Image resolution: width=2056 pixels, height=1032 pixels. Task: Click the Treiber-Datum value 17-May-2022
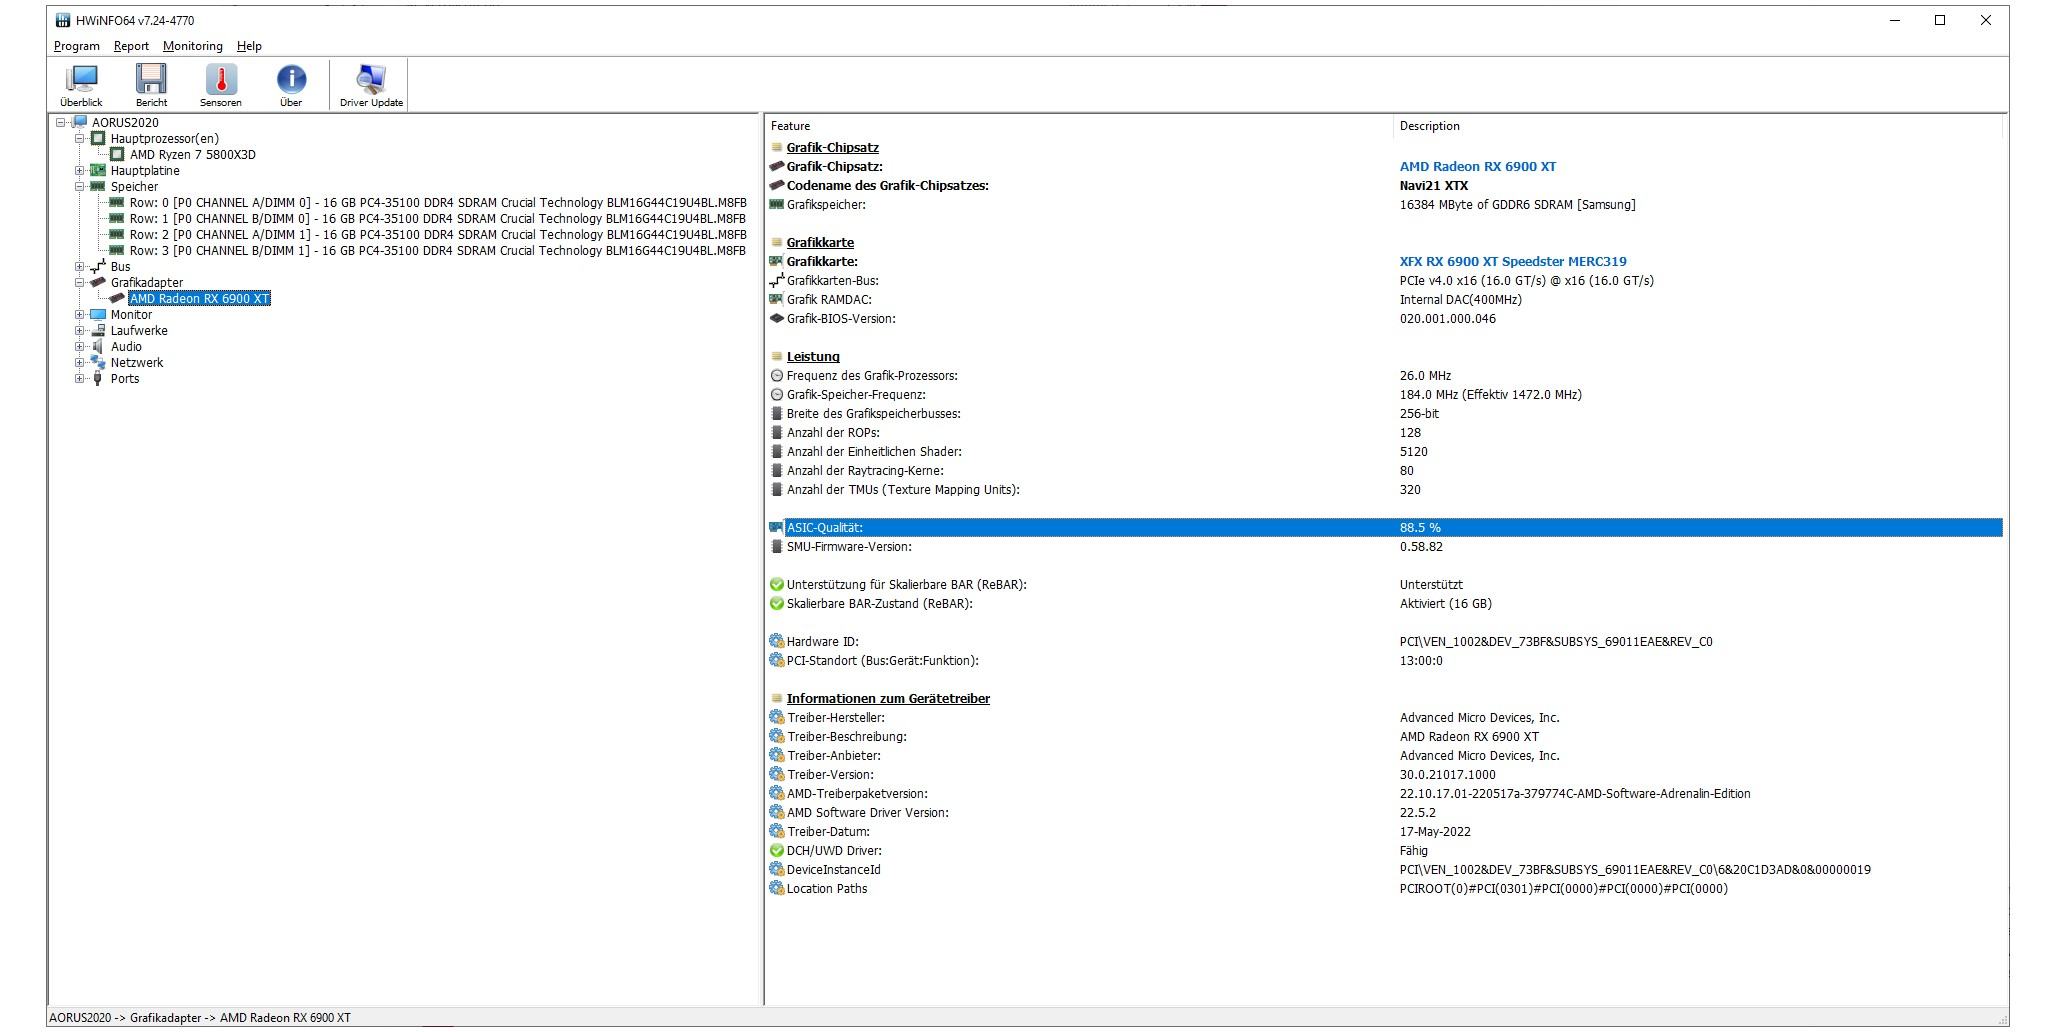point(1435,832)
